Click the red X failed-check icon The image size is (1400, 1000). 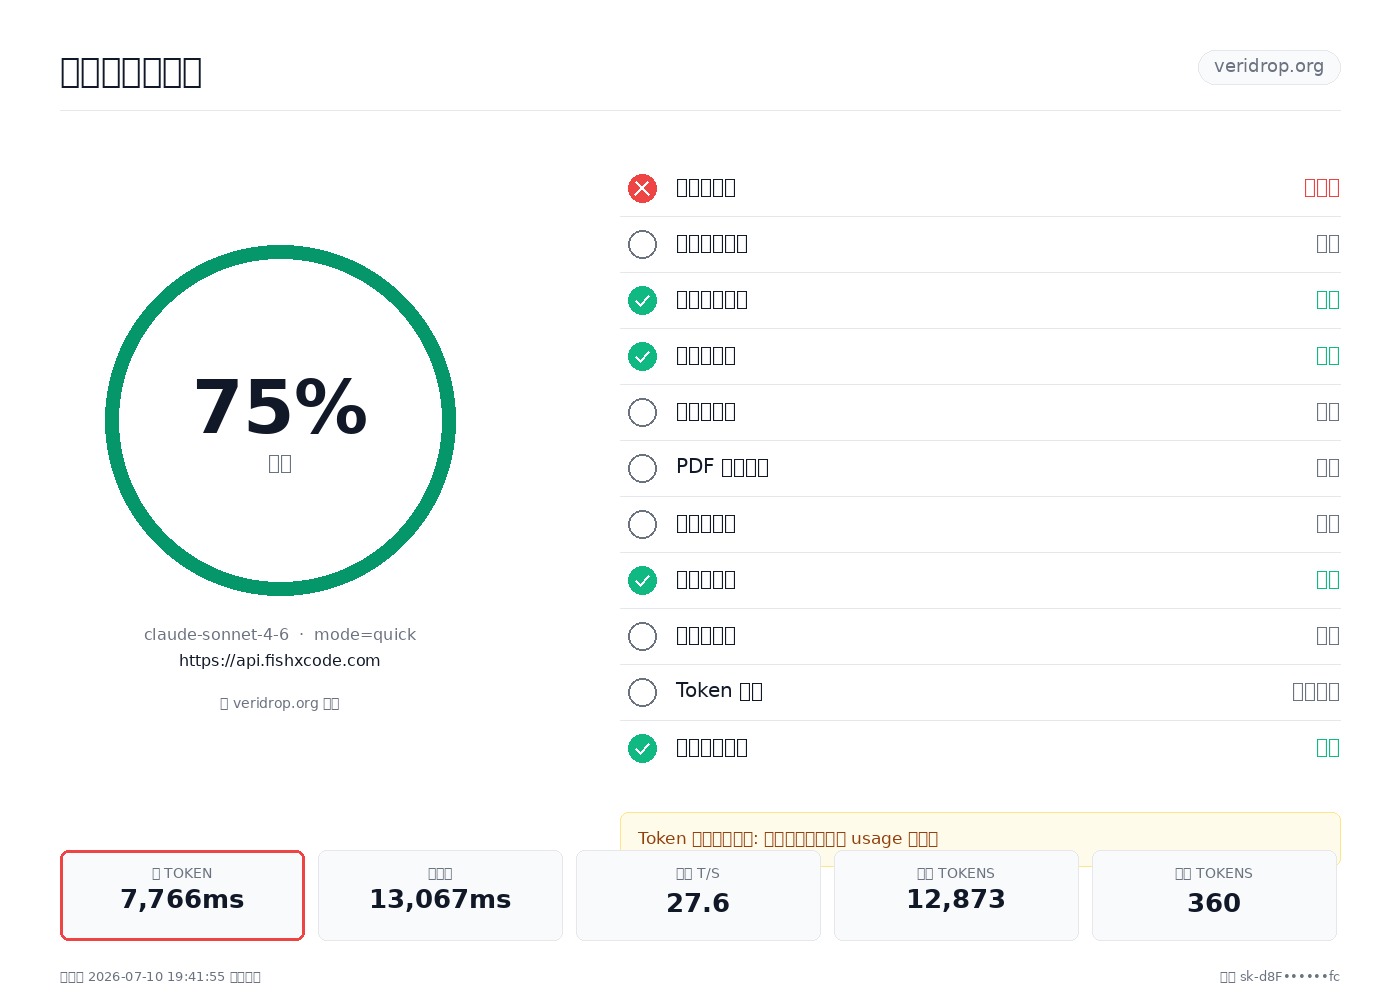point(642,188)
